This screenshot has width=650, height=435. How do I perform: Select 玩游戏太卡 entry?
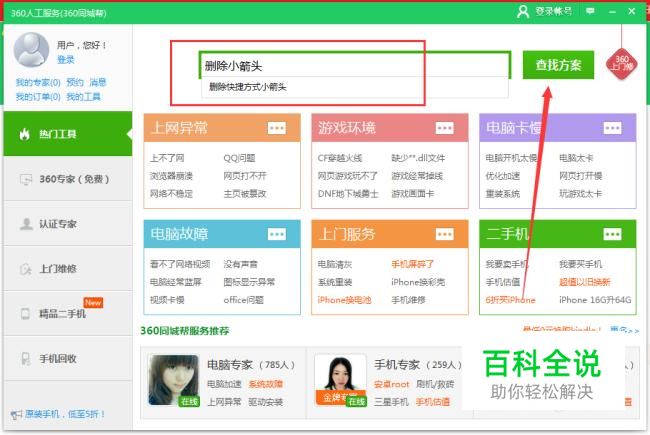click(x=580, y=194)
